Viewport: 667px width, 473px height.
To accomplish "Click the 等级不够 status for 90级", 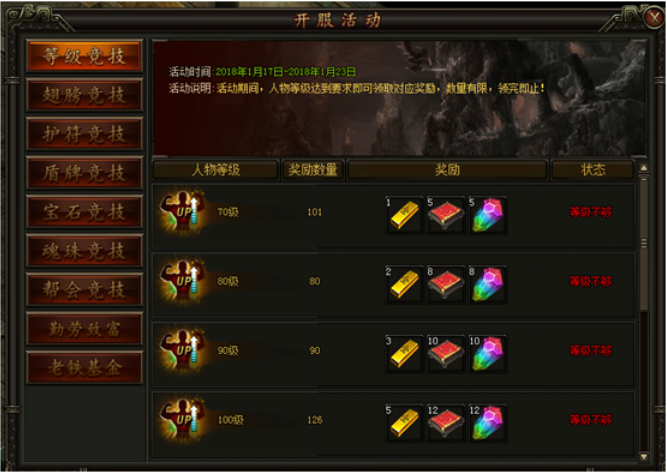I will (590, 350).
